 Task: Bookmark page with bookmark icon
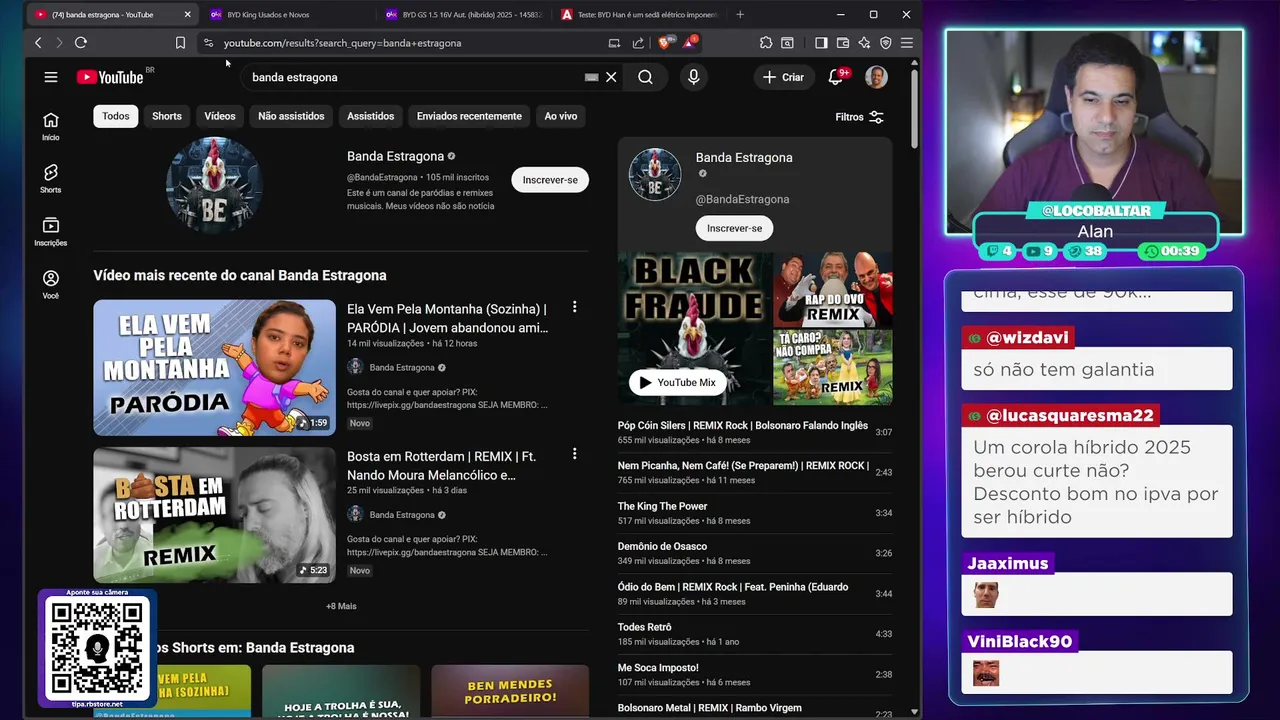click(x=180, y=43)
